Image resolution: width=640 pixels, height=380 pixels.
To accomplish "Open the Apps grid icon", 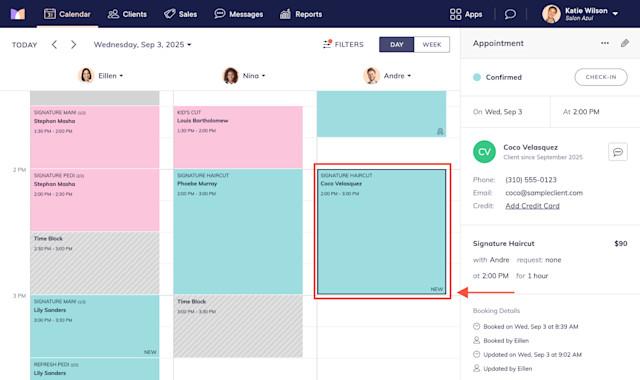I will point(456,14).
